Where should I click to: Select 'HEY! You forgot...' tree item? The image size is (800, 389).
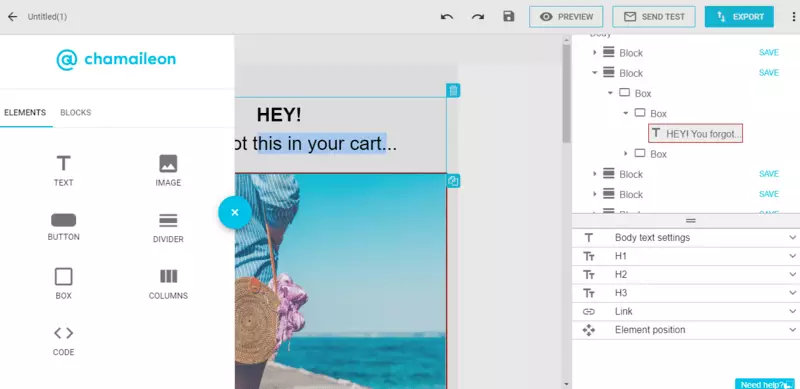coord(695,134)
